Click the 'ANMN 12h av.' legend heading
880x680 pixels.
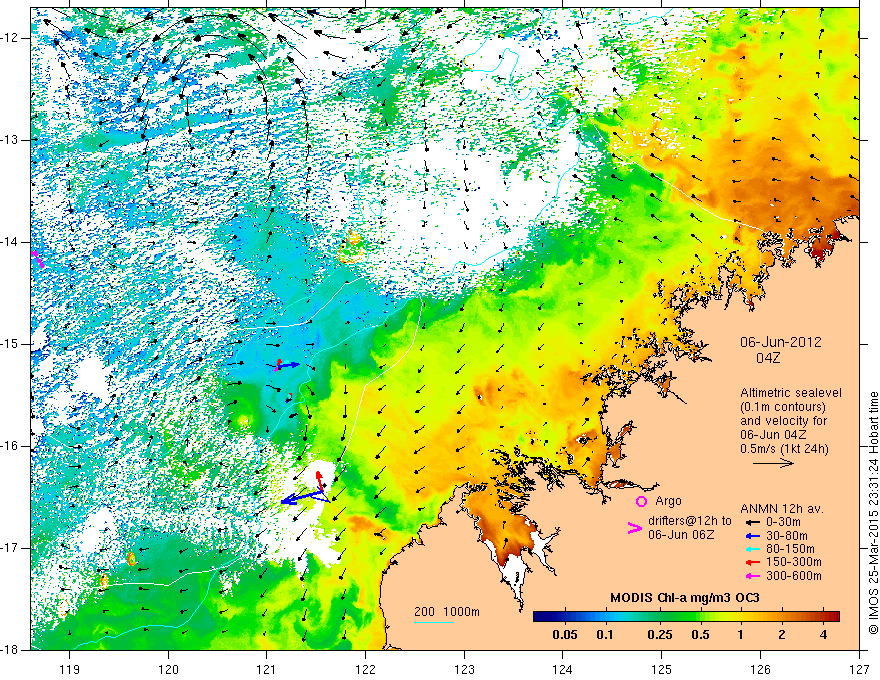(782, 509)
